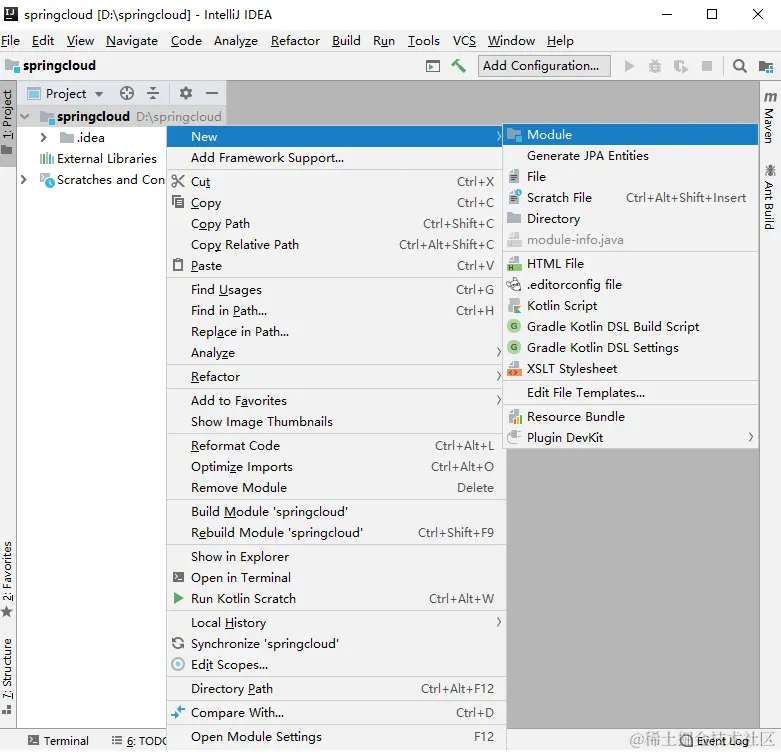Click the Stop square icon in toolbar
Image resolution: width=781 pixels, height=754 pixels.
(x=706, y=66)
